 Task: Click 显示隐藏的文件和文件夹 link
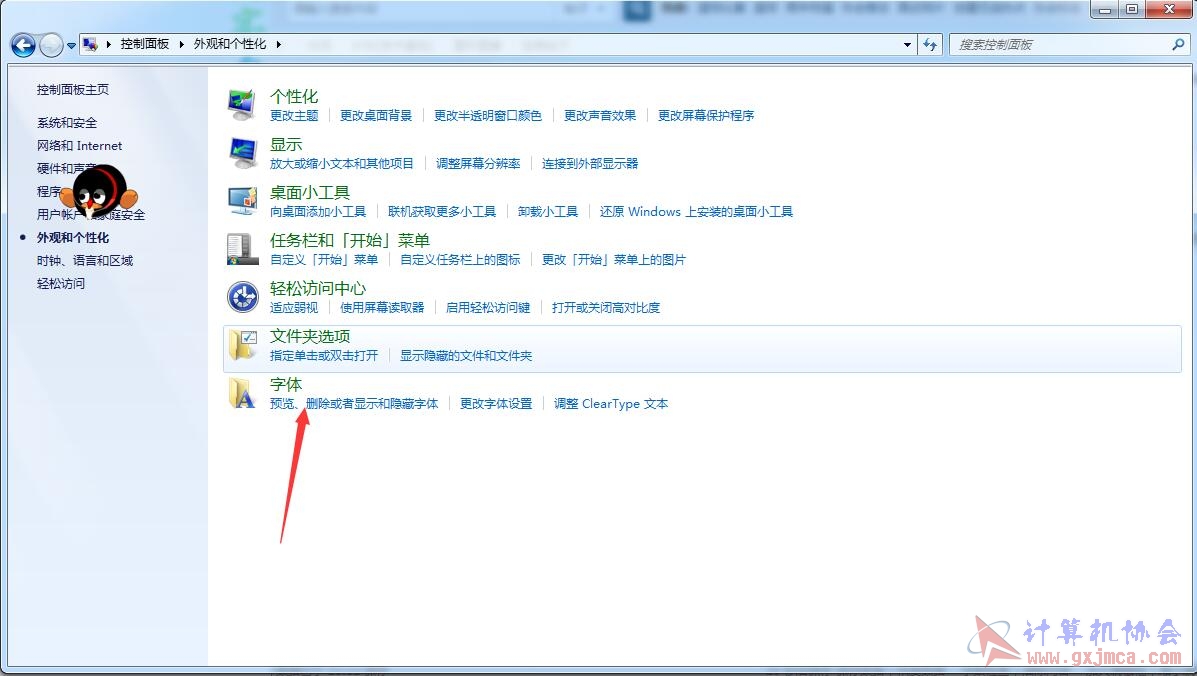pos(466,356)
